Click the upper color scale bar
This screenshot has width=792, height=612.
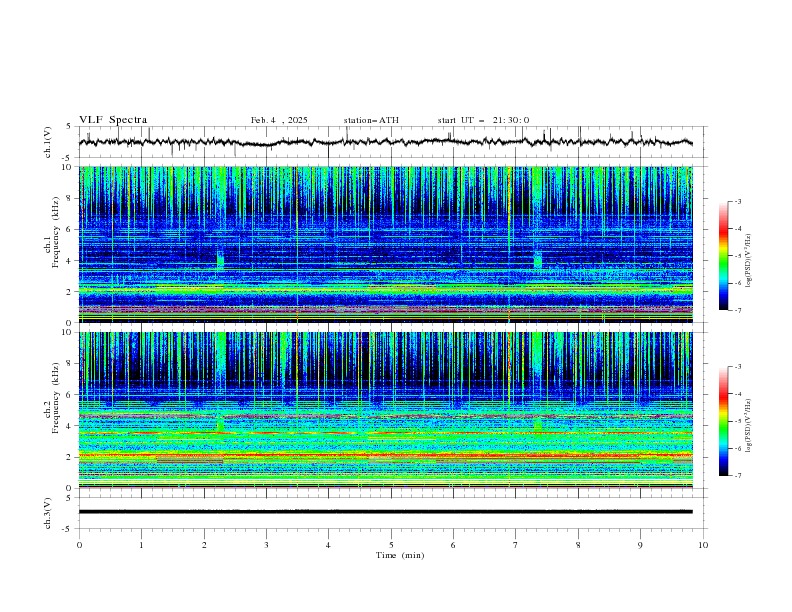pos(724,256)
